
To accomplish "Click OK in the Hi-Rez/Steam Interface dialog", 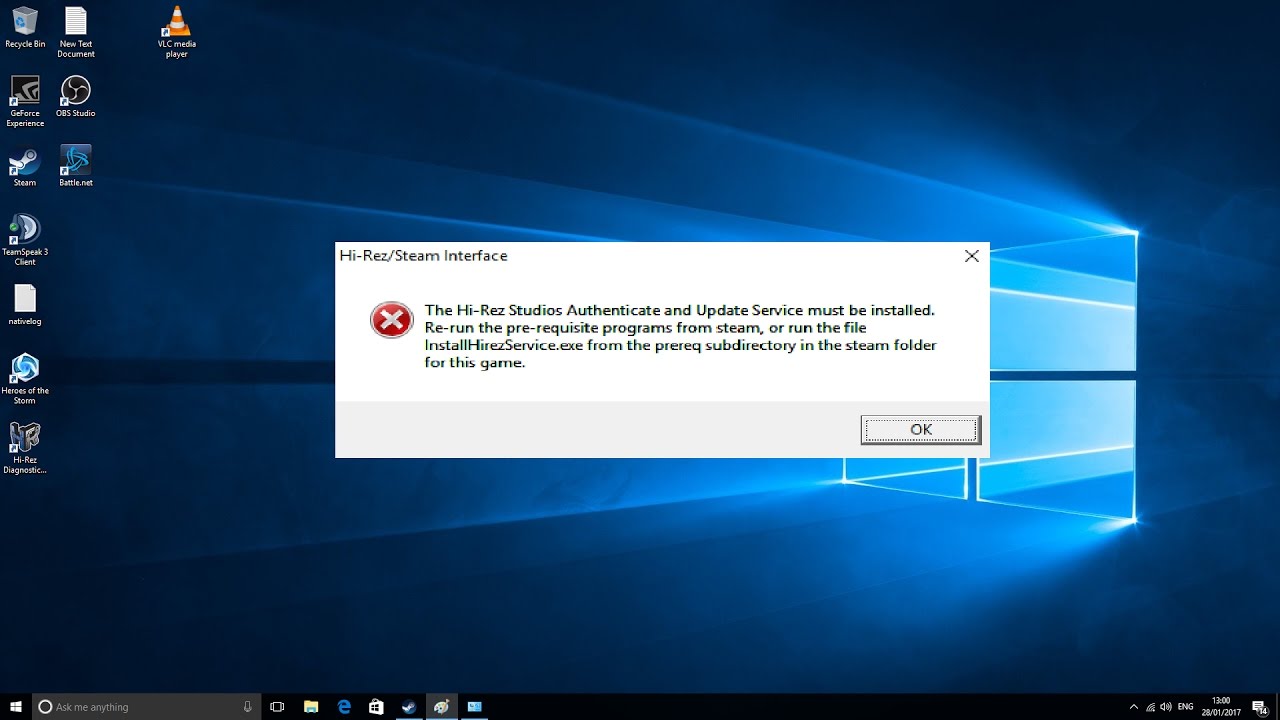I will point(921,430).
